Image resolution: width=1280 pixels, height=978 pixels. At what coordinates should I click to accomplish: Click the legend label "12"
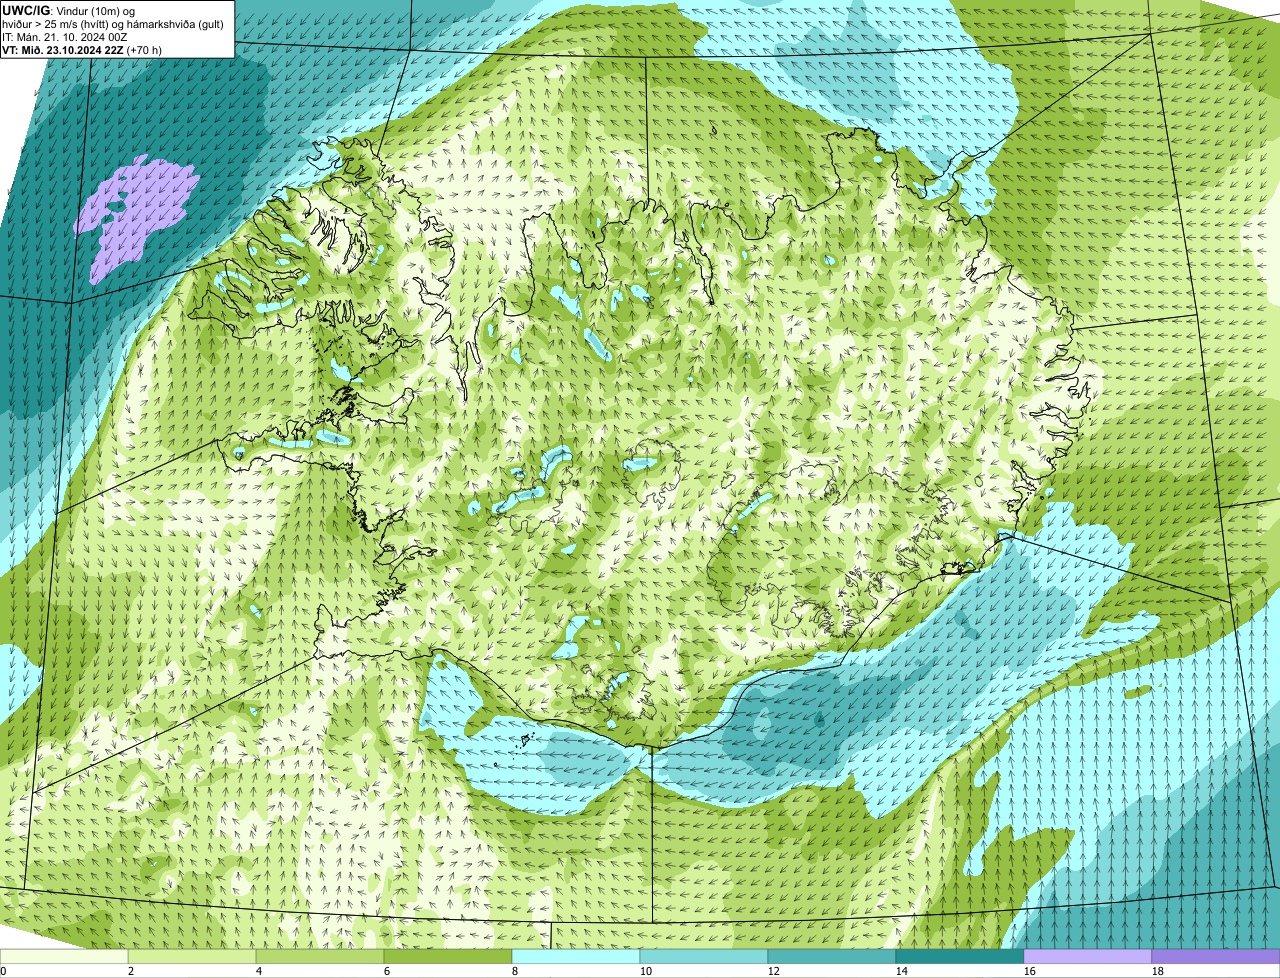[774, 971]
